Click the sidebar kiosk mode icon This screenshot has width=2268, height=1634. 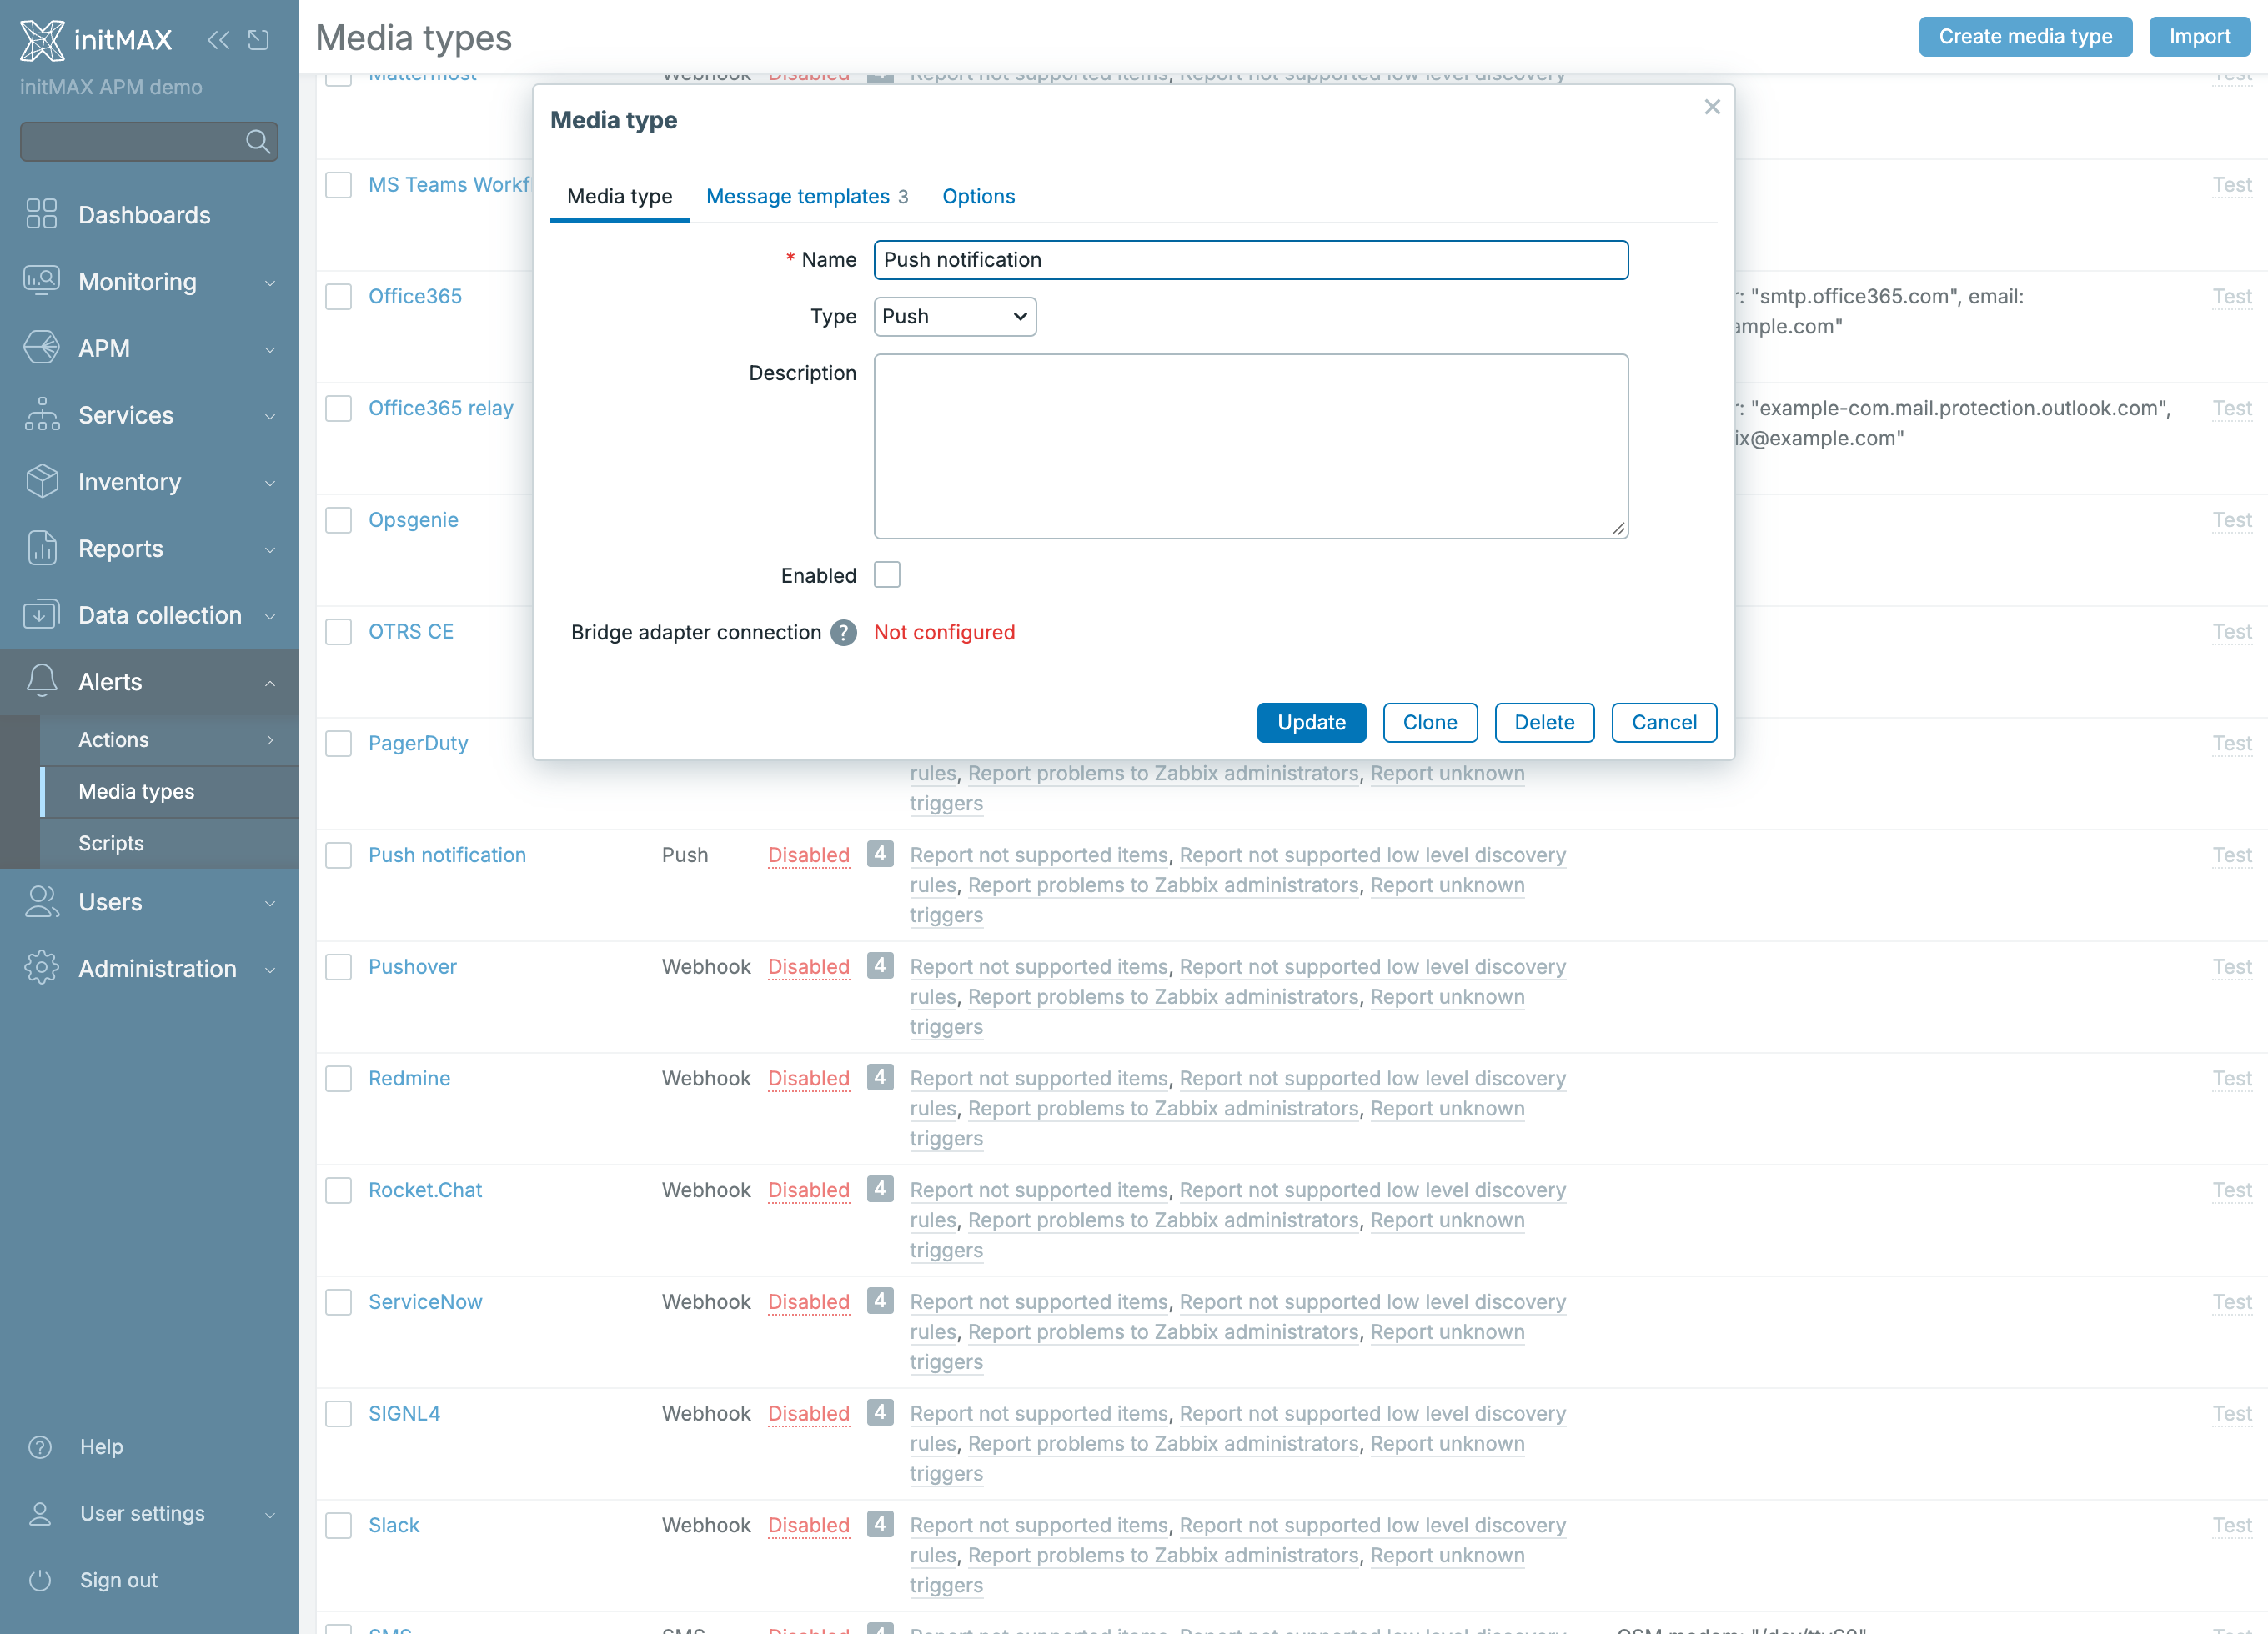[x=259, y=39]
